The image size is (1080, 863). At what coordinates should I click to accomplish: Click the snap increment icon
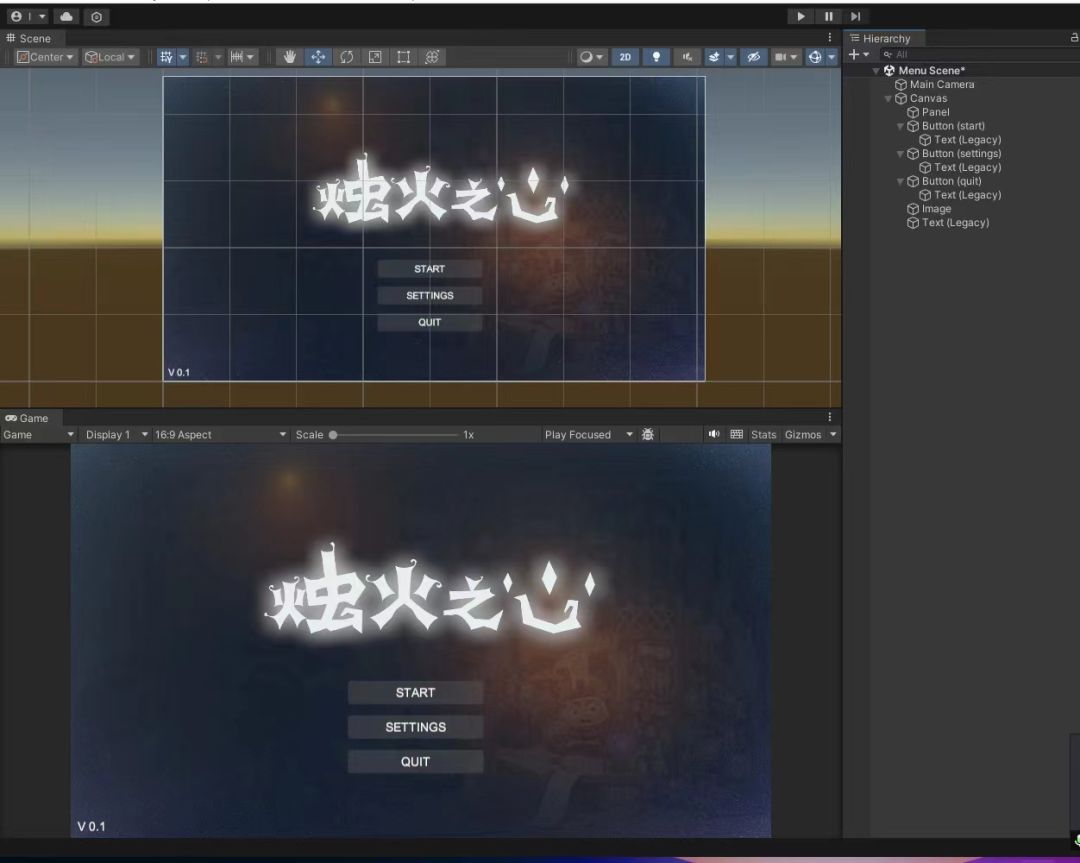[x=202, y=57]
